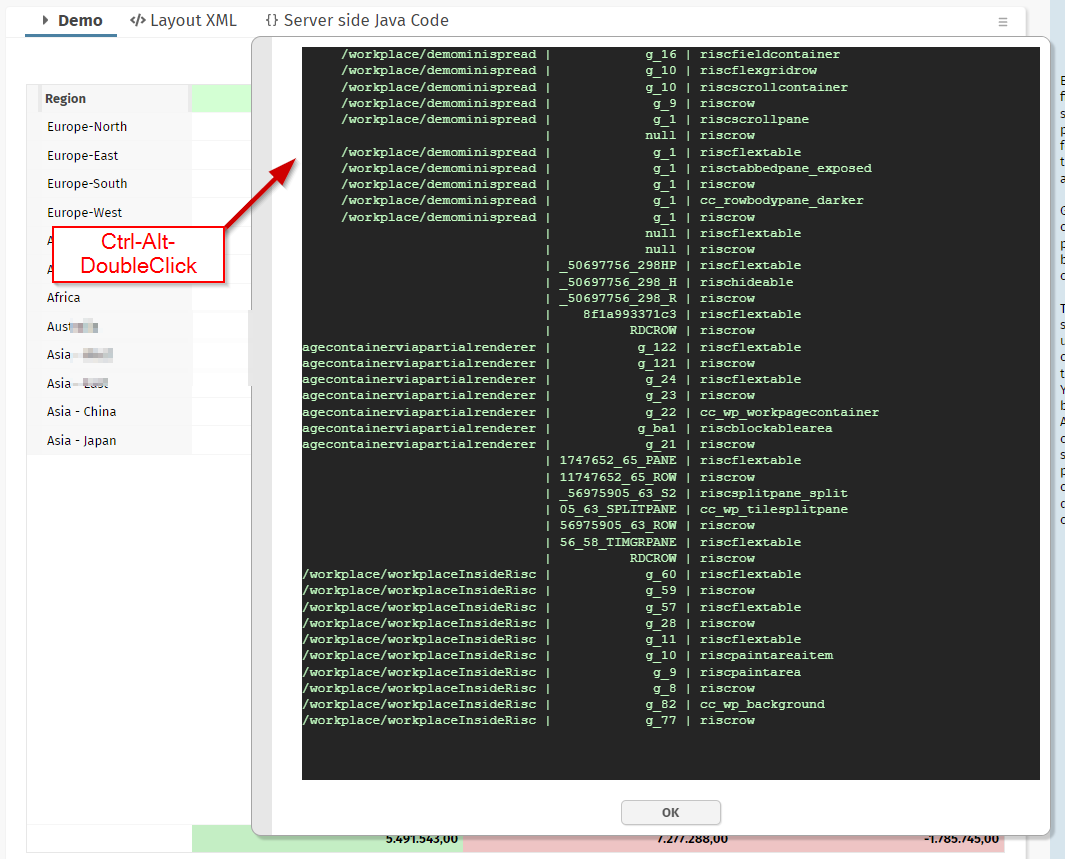
Task: Click the Asia - China row
Action: coord(81,412)
